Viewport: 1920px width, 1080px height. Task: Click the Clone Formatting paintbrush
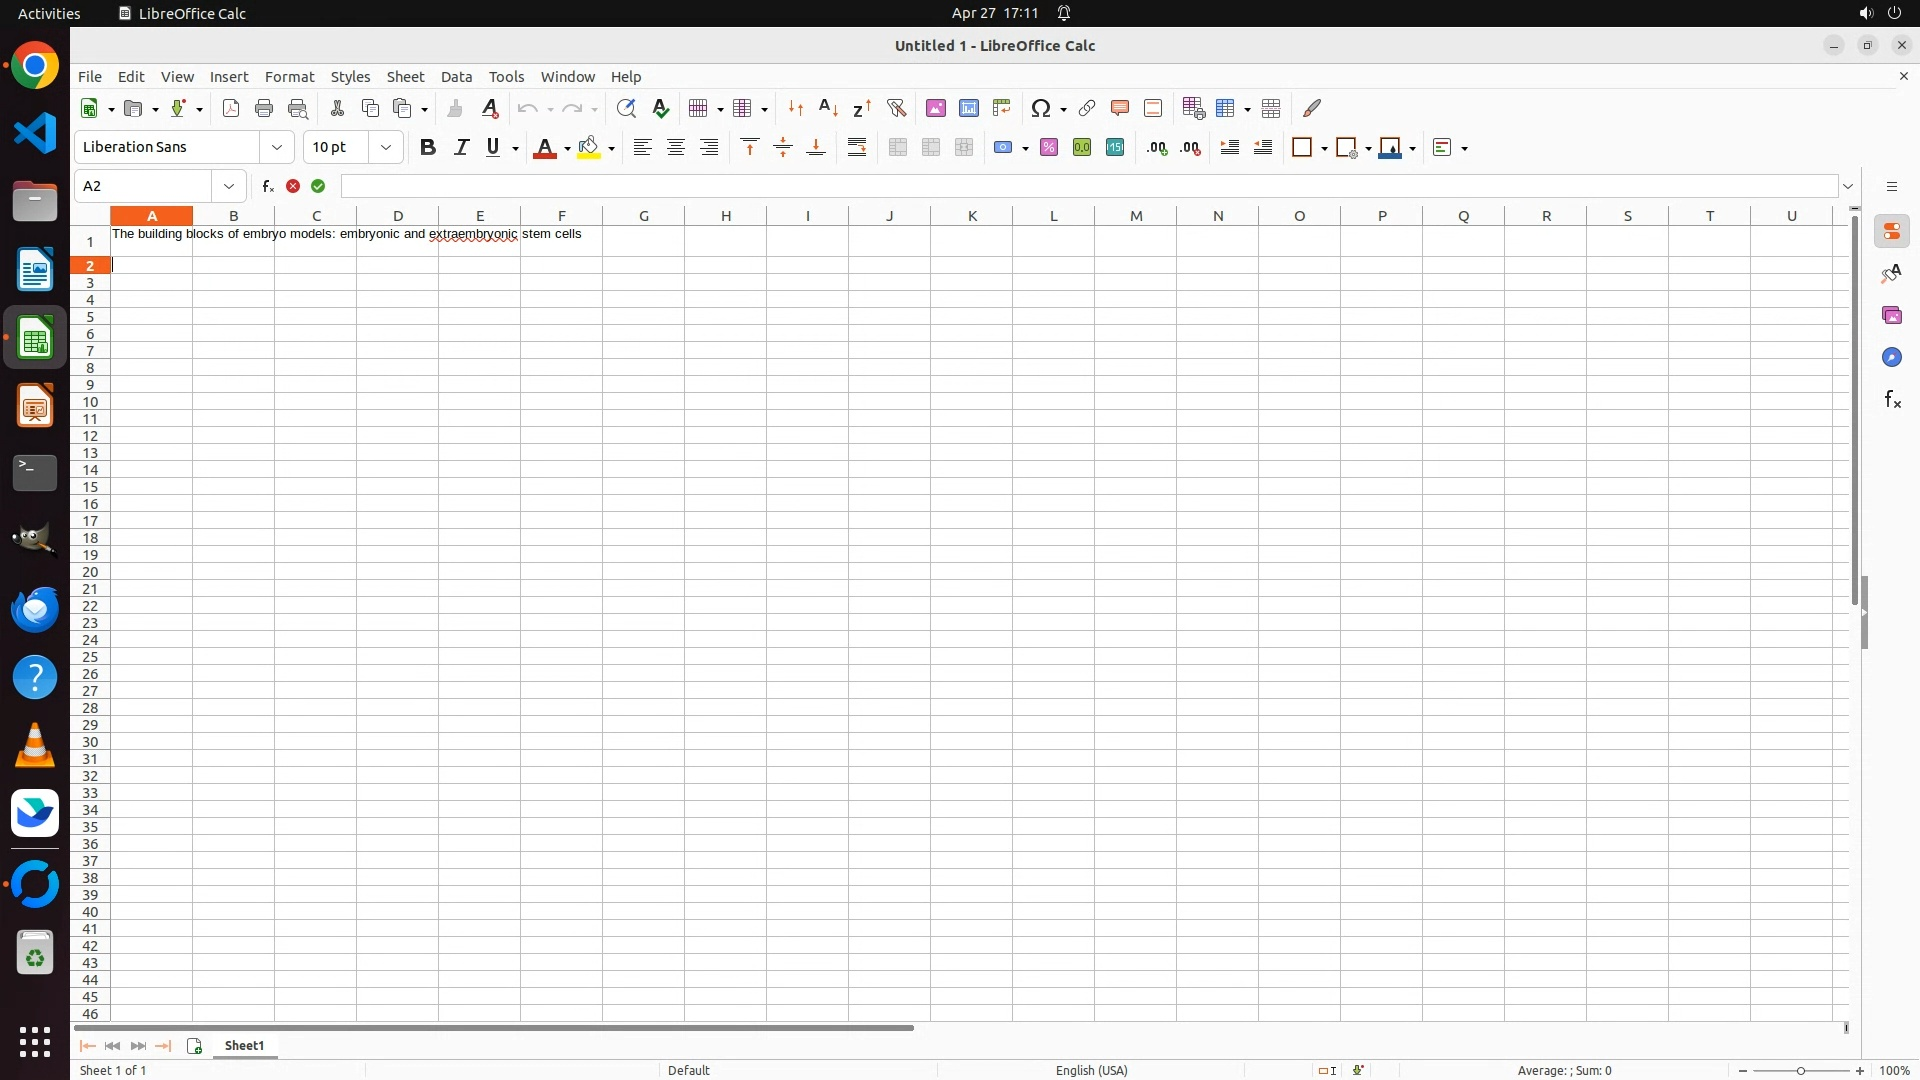click(x=455, y=108)
